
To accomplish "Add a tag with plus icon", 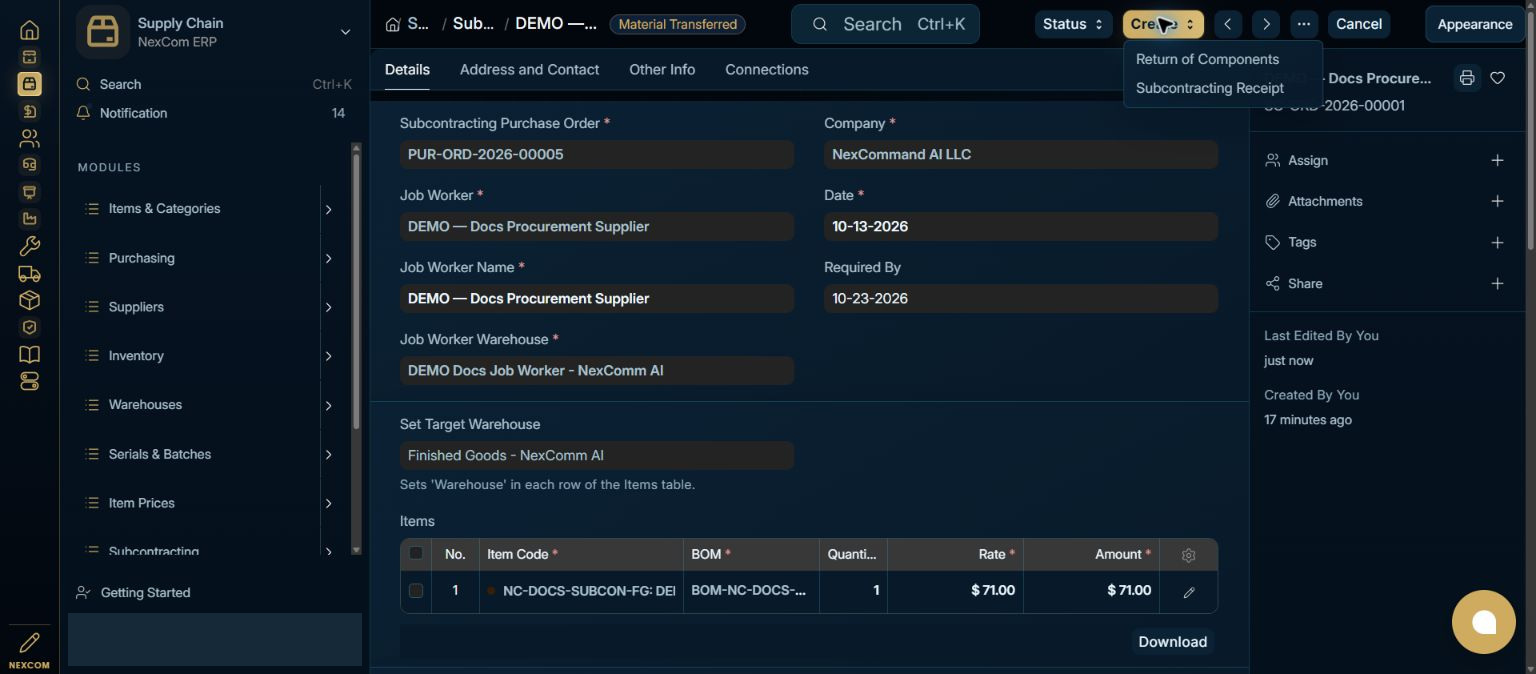I will pyautogui.click(x=1497, y=242).
